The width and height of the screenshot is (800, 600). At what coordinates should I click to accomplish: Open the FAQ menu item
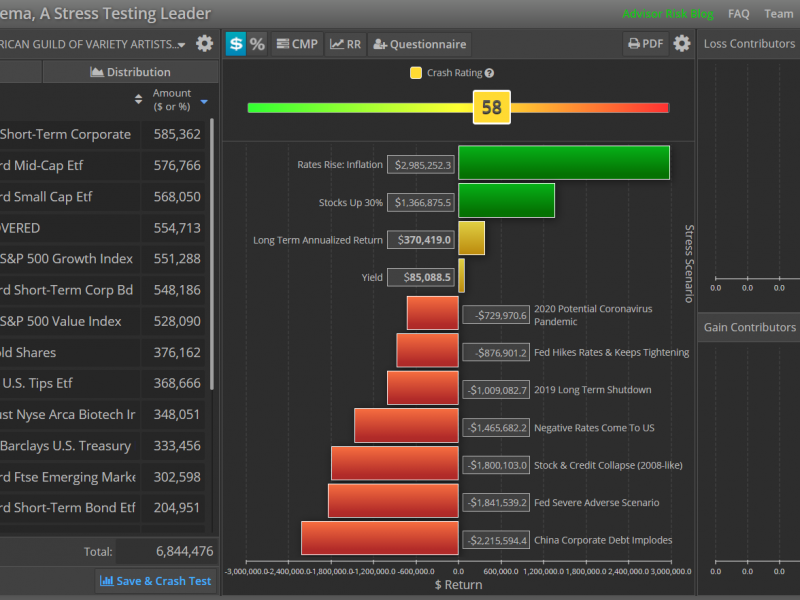click(x=738, y=14)
